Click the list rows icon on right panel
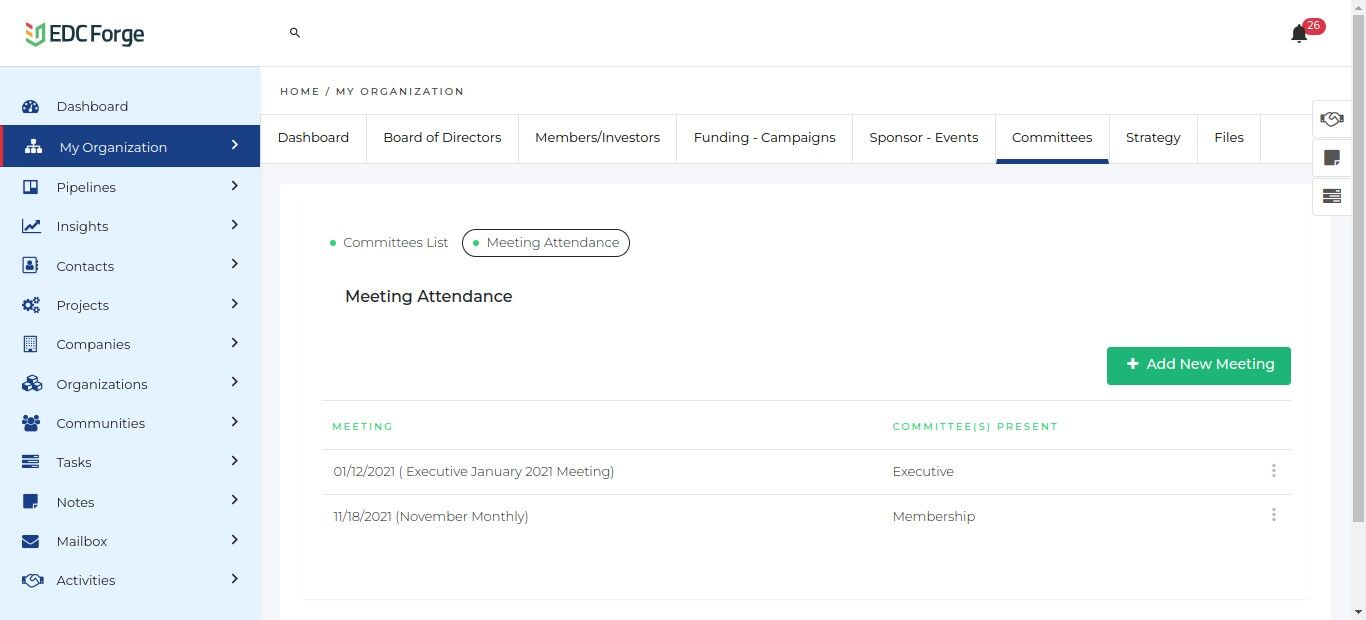This screenshot has width=1366, height=620. [1332, 196]
